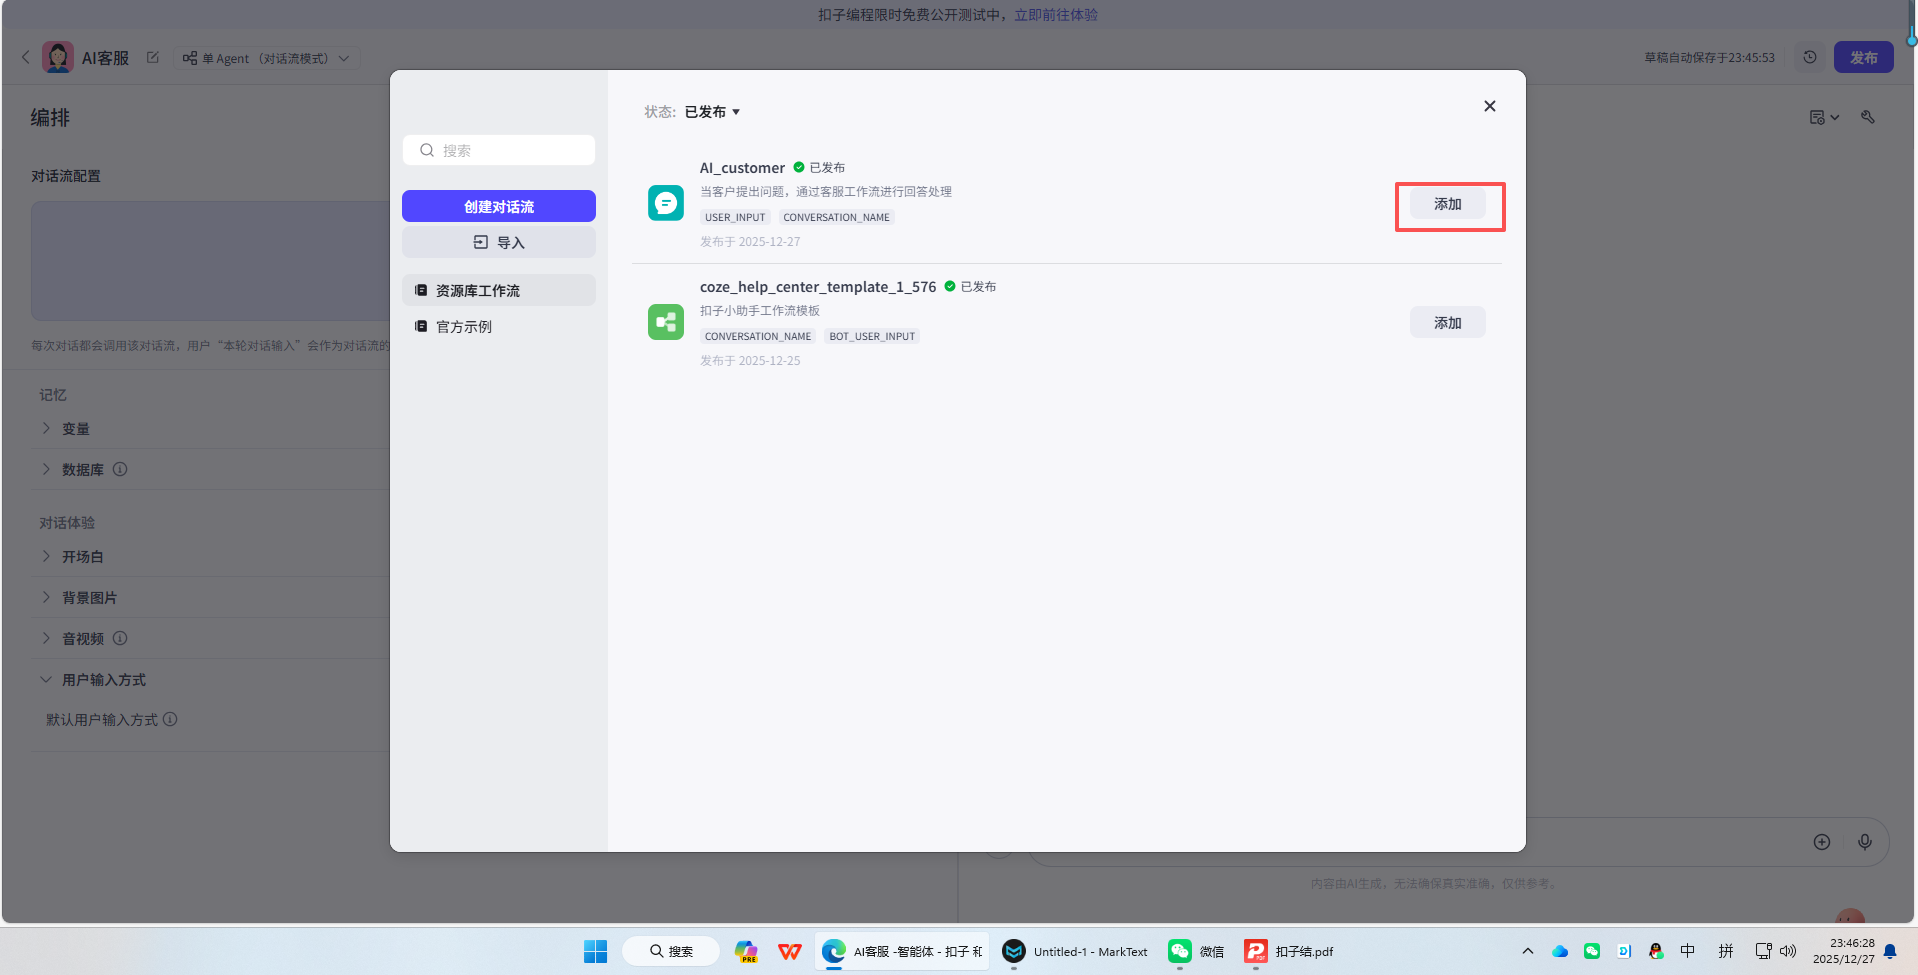Click the 导入 import button
Image resolution: width=1918 pixels, height=975 pixels.
coord(499,242)
